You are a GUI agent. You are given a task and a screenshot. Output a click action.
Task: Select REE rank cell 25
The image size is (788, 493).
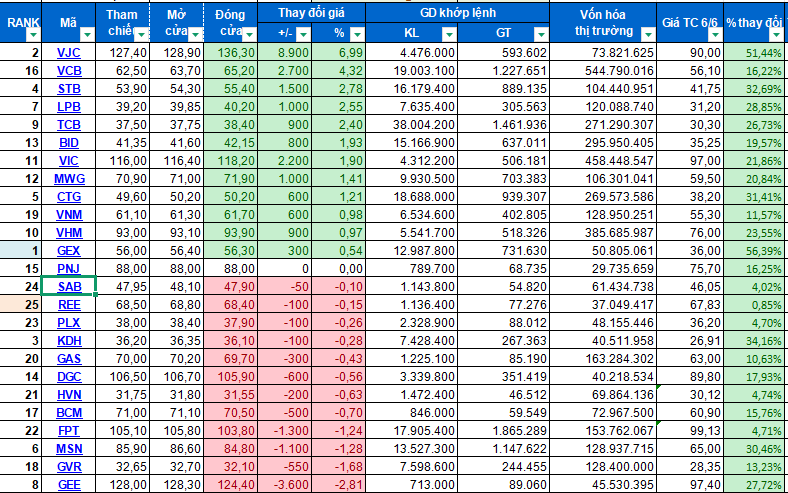pos(21,305)
